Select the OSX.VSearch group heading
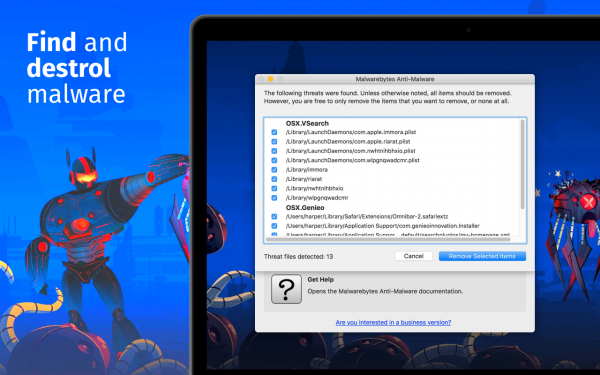The image size is (600, 375). (307, 123)
